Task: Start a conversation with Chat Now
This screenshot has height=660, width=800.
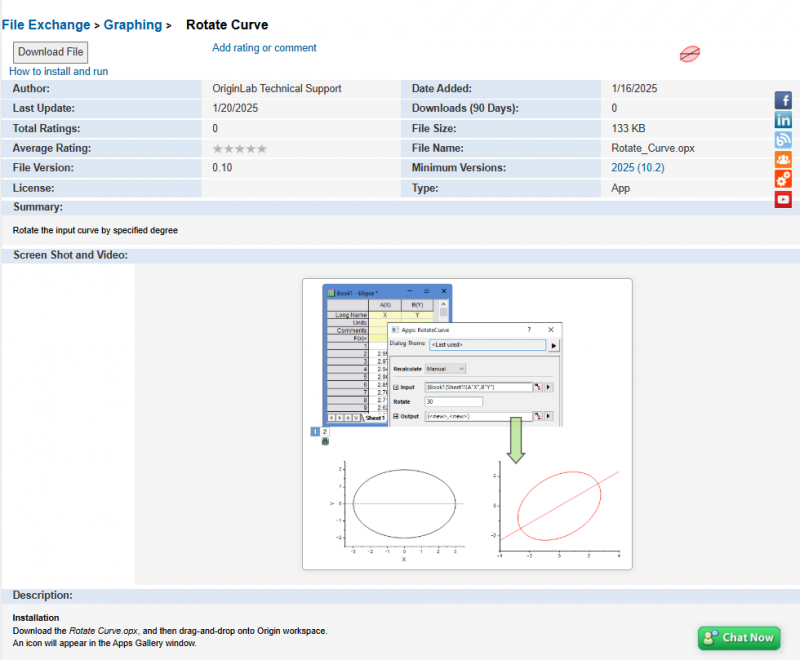Action: 739,638
